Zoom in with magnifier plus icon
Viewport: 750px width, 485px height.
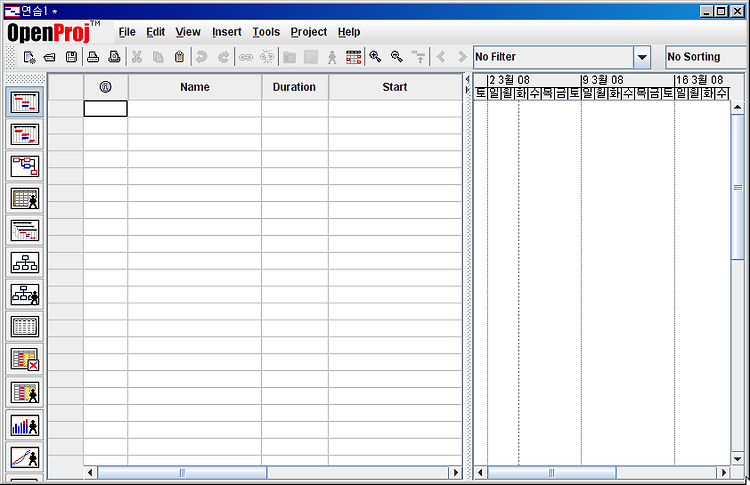point(375,57)
